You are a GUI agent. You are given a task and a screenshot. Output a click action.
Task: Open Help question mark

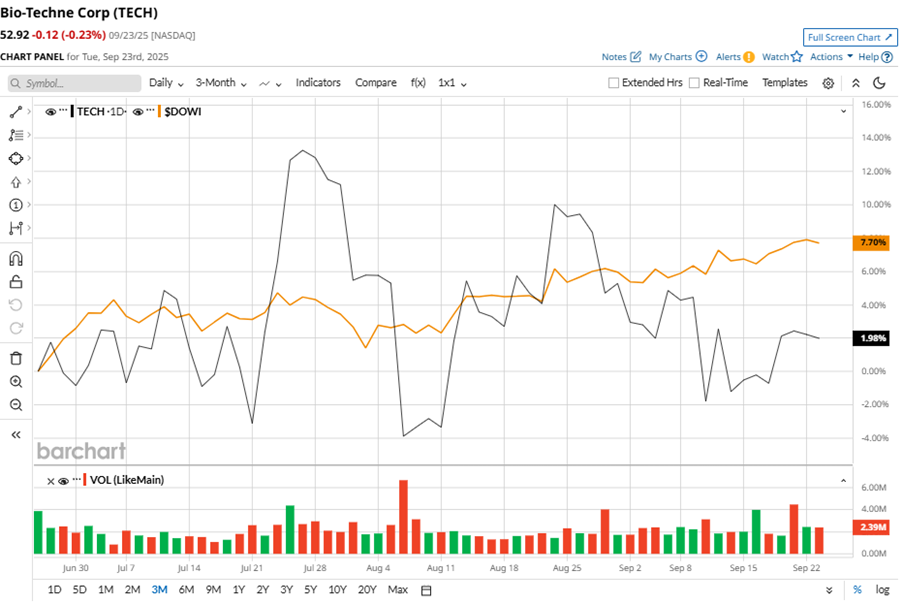tap(887, 57)
